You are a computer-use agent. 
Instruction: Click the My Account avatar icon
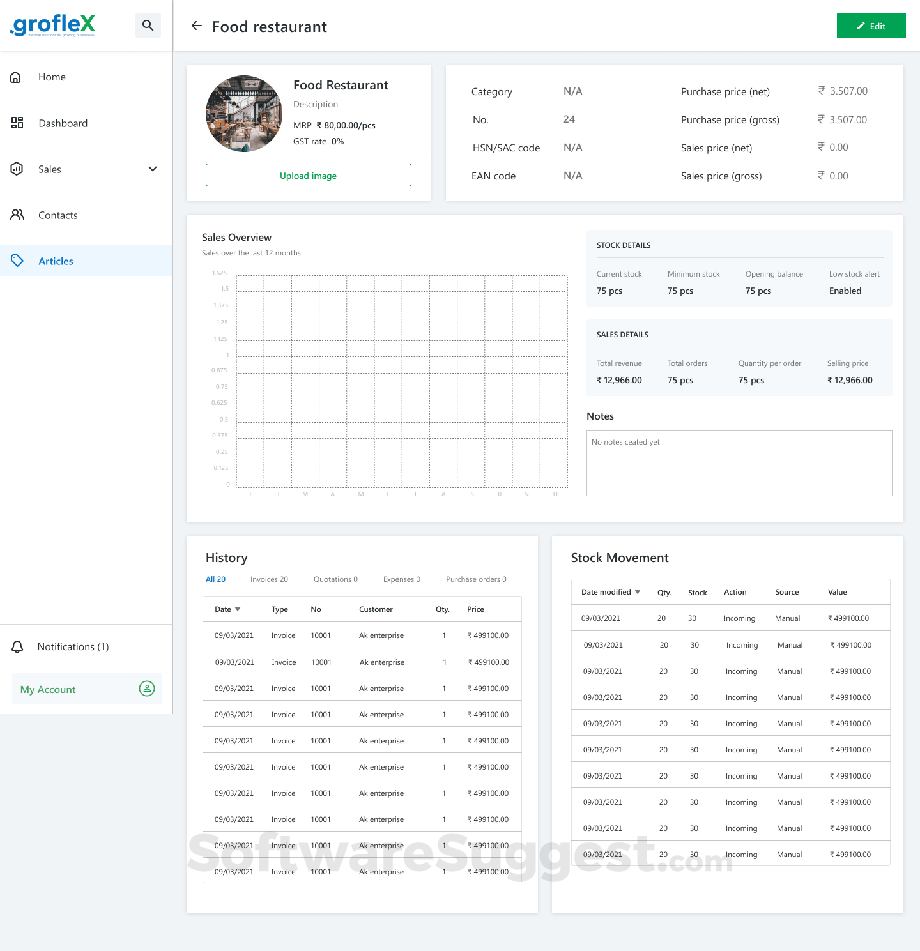coord(148,689)
